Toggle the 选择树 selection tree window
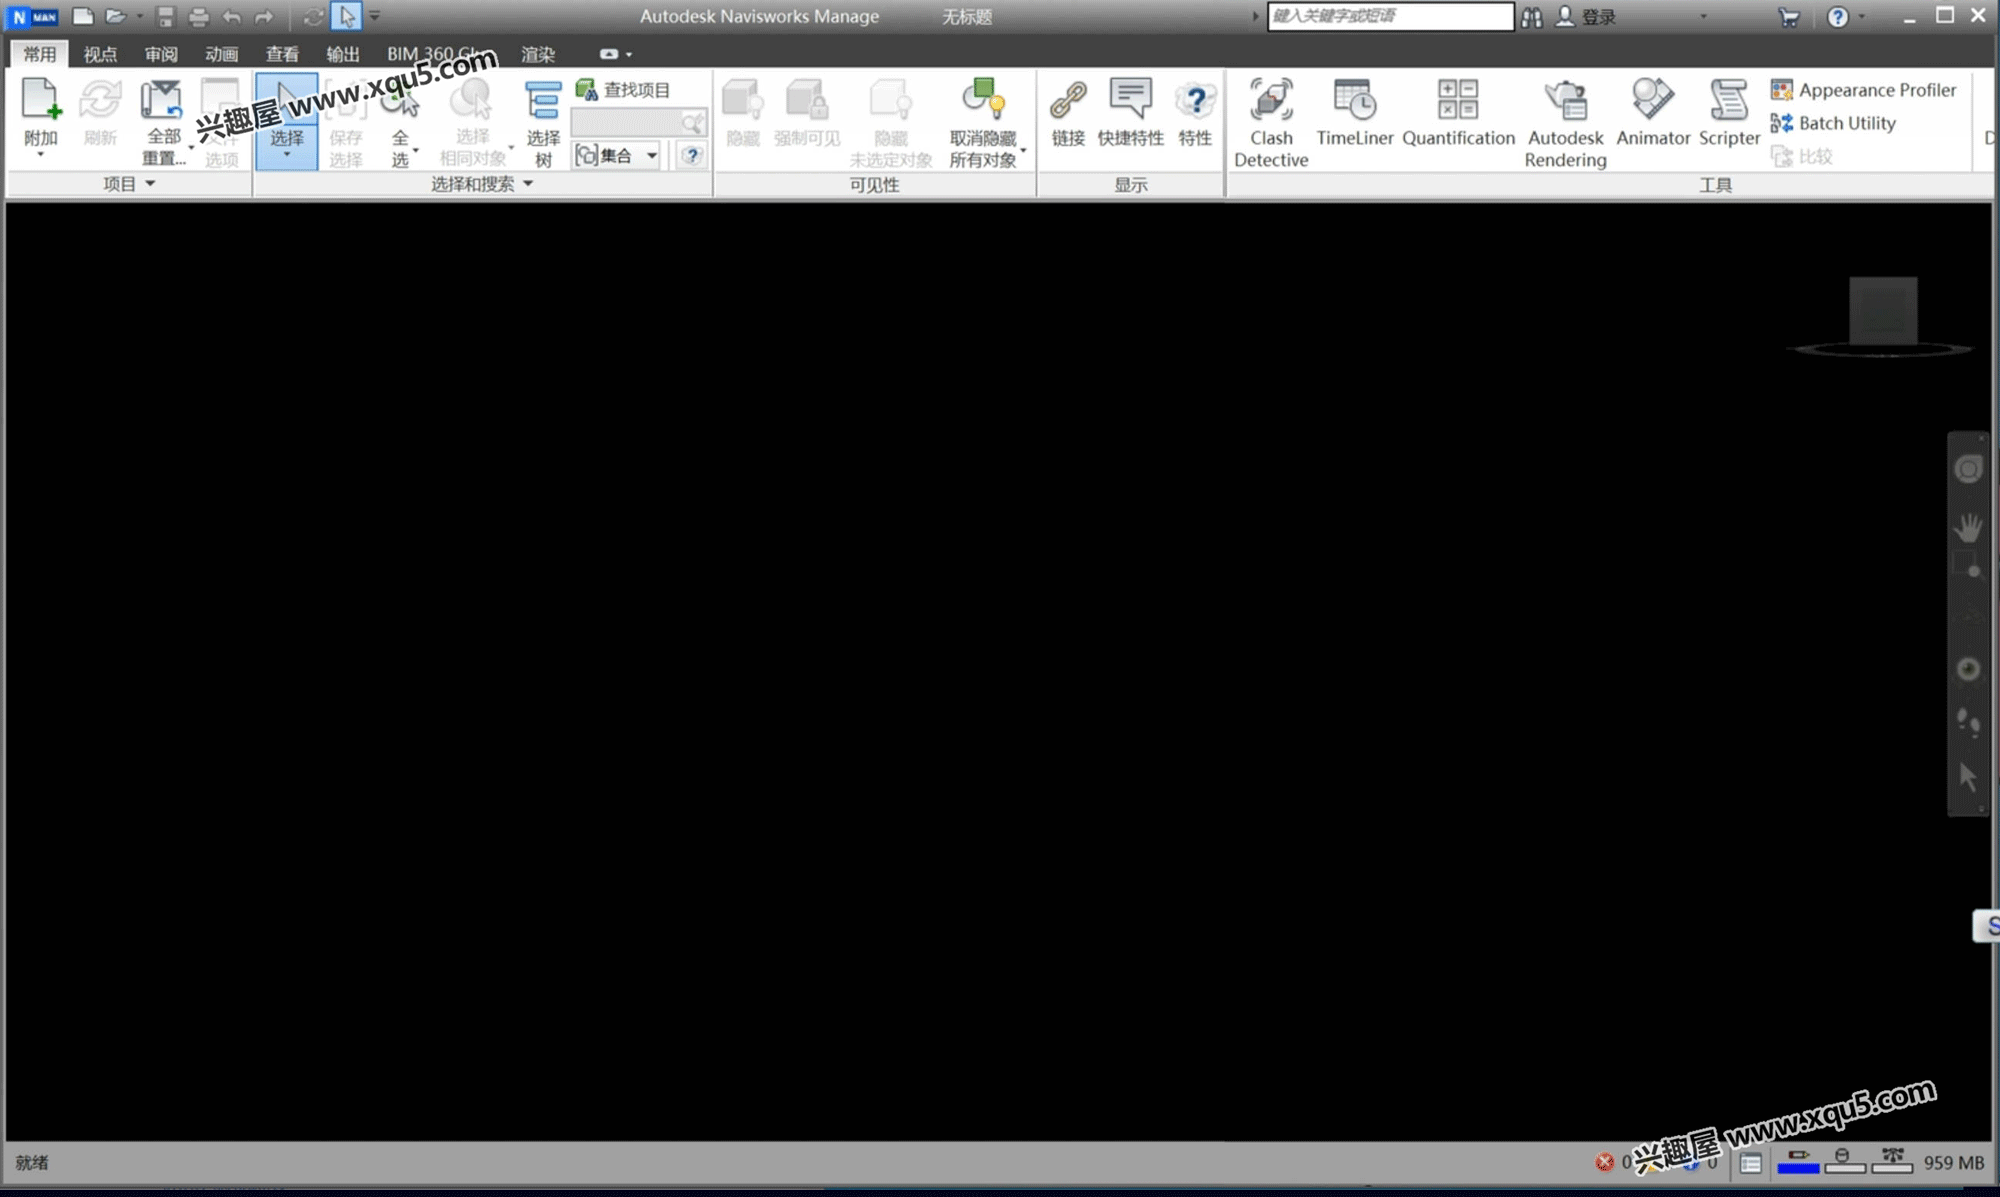This screenshot has height=1197, width=2000. (x=543, y=122)
